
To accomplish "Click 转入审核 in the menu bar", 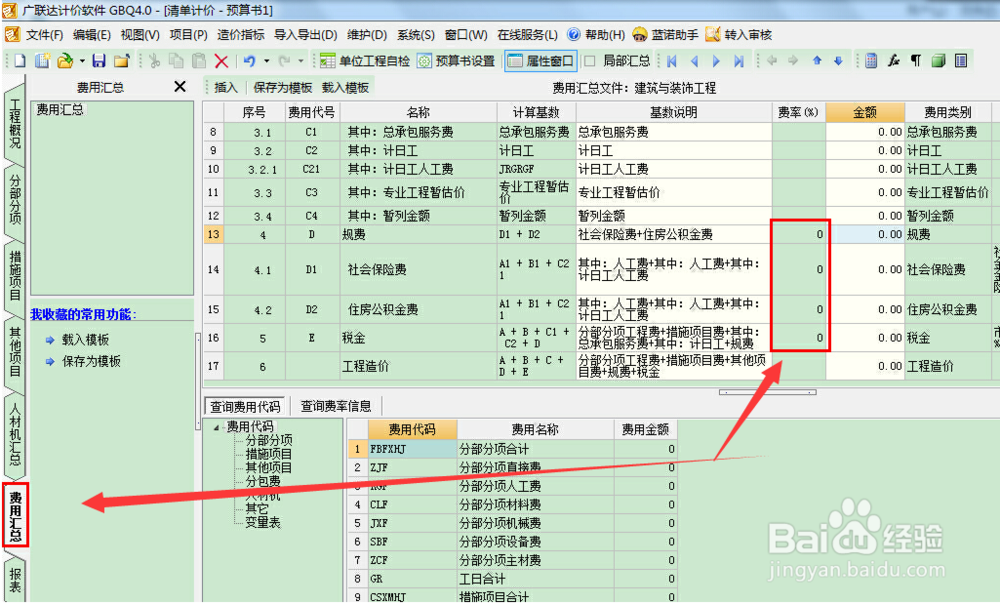I will pyautogui.click(x=739, y=34).
